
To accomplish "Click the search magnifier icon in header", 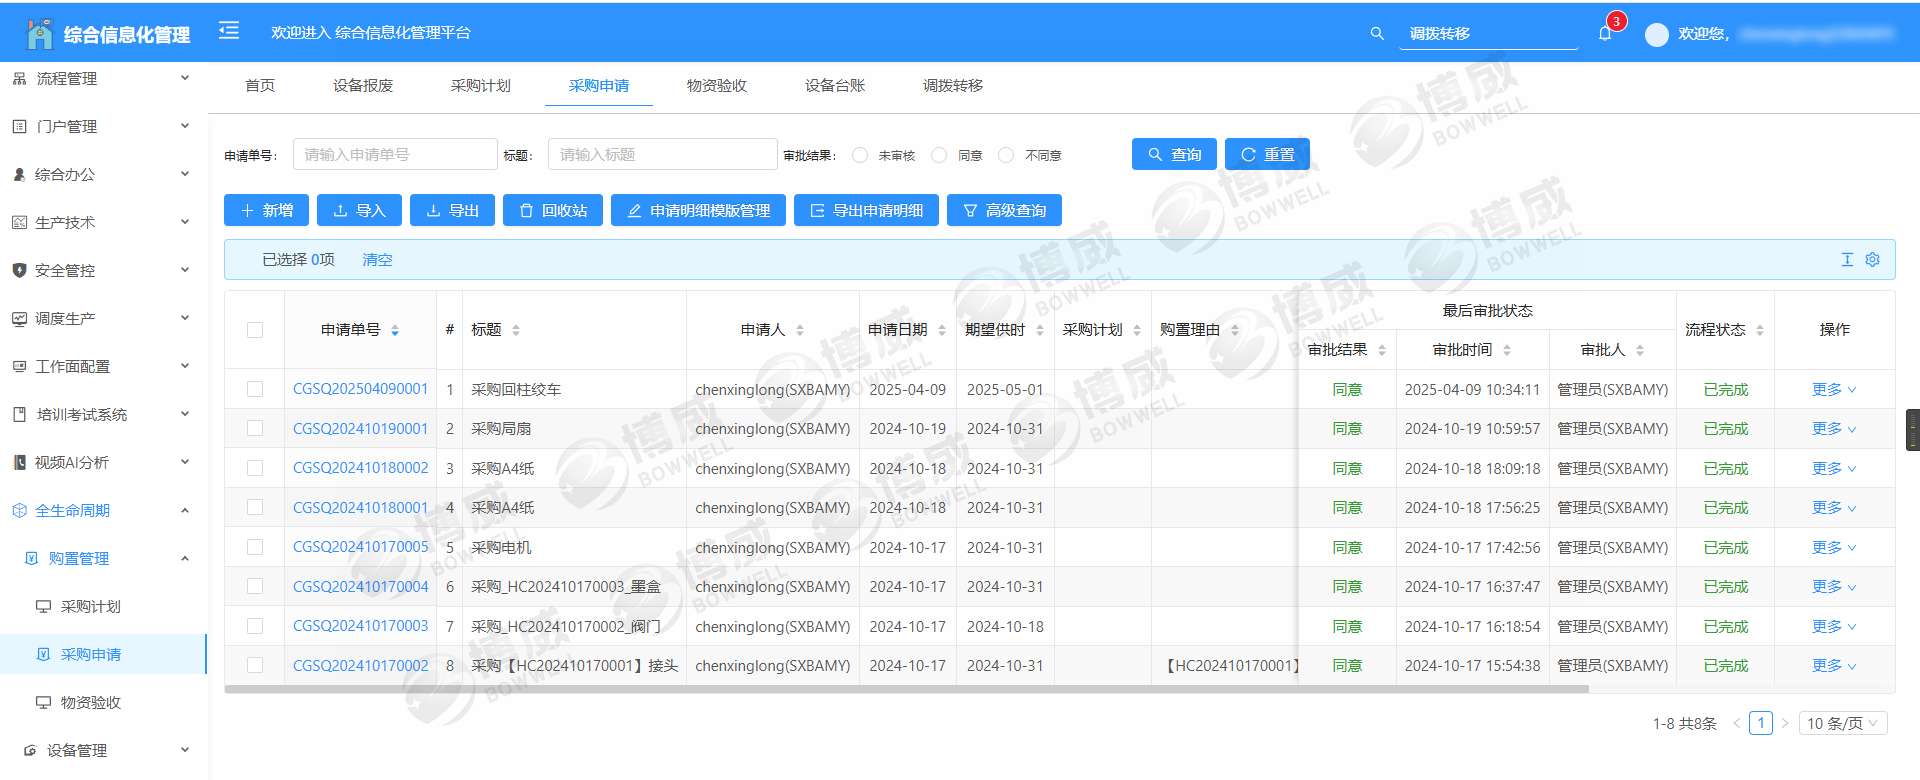I will click(1377, 34).
